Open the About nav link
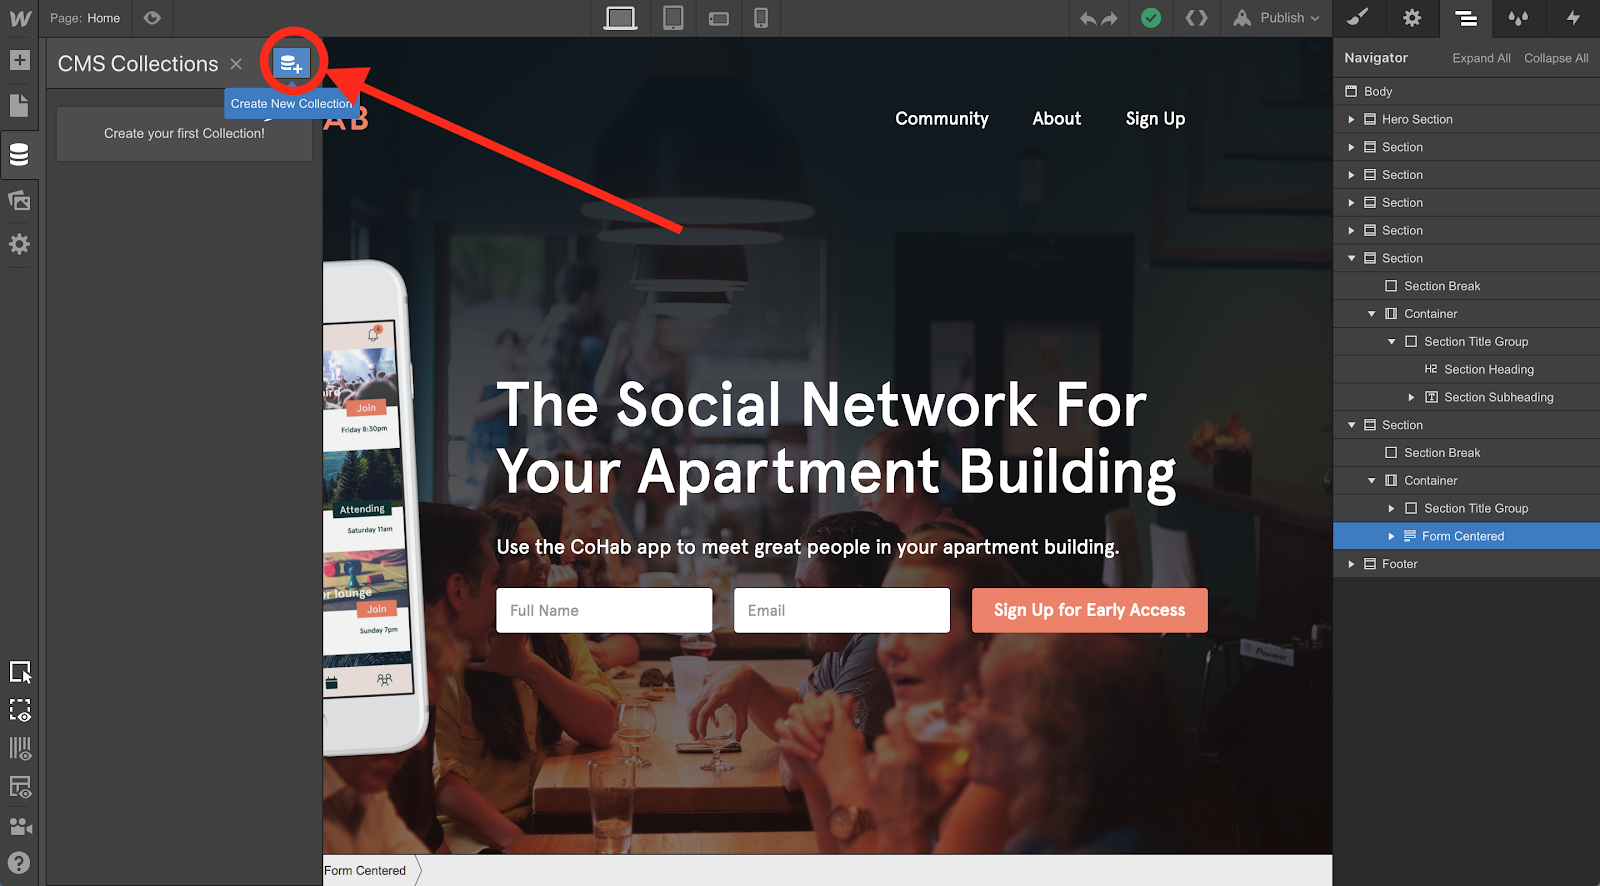This screenshot has width=1600, height=886. [1057, 119]
